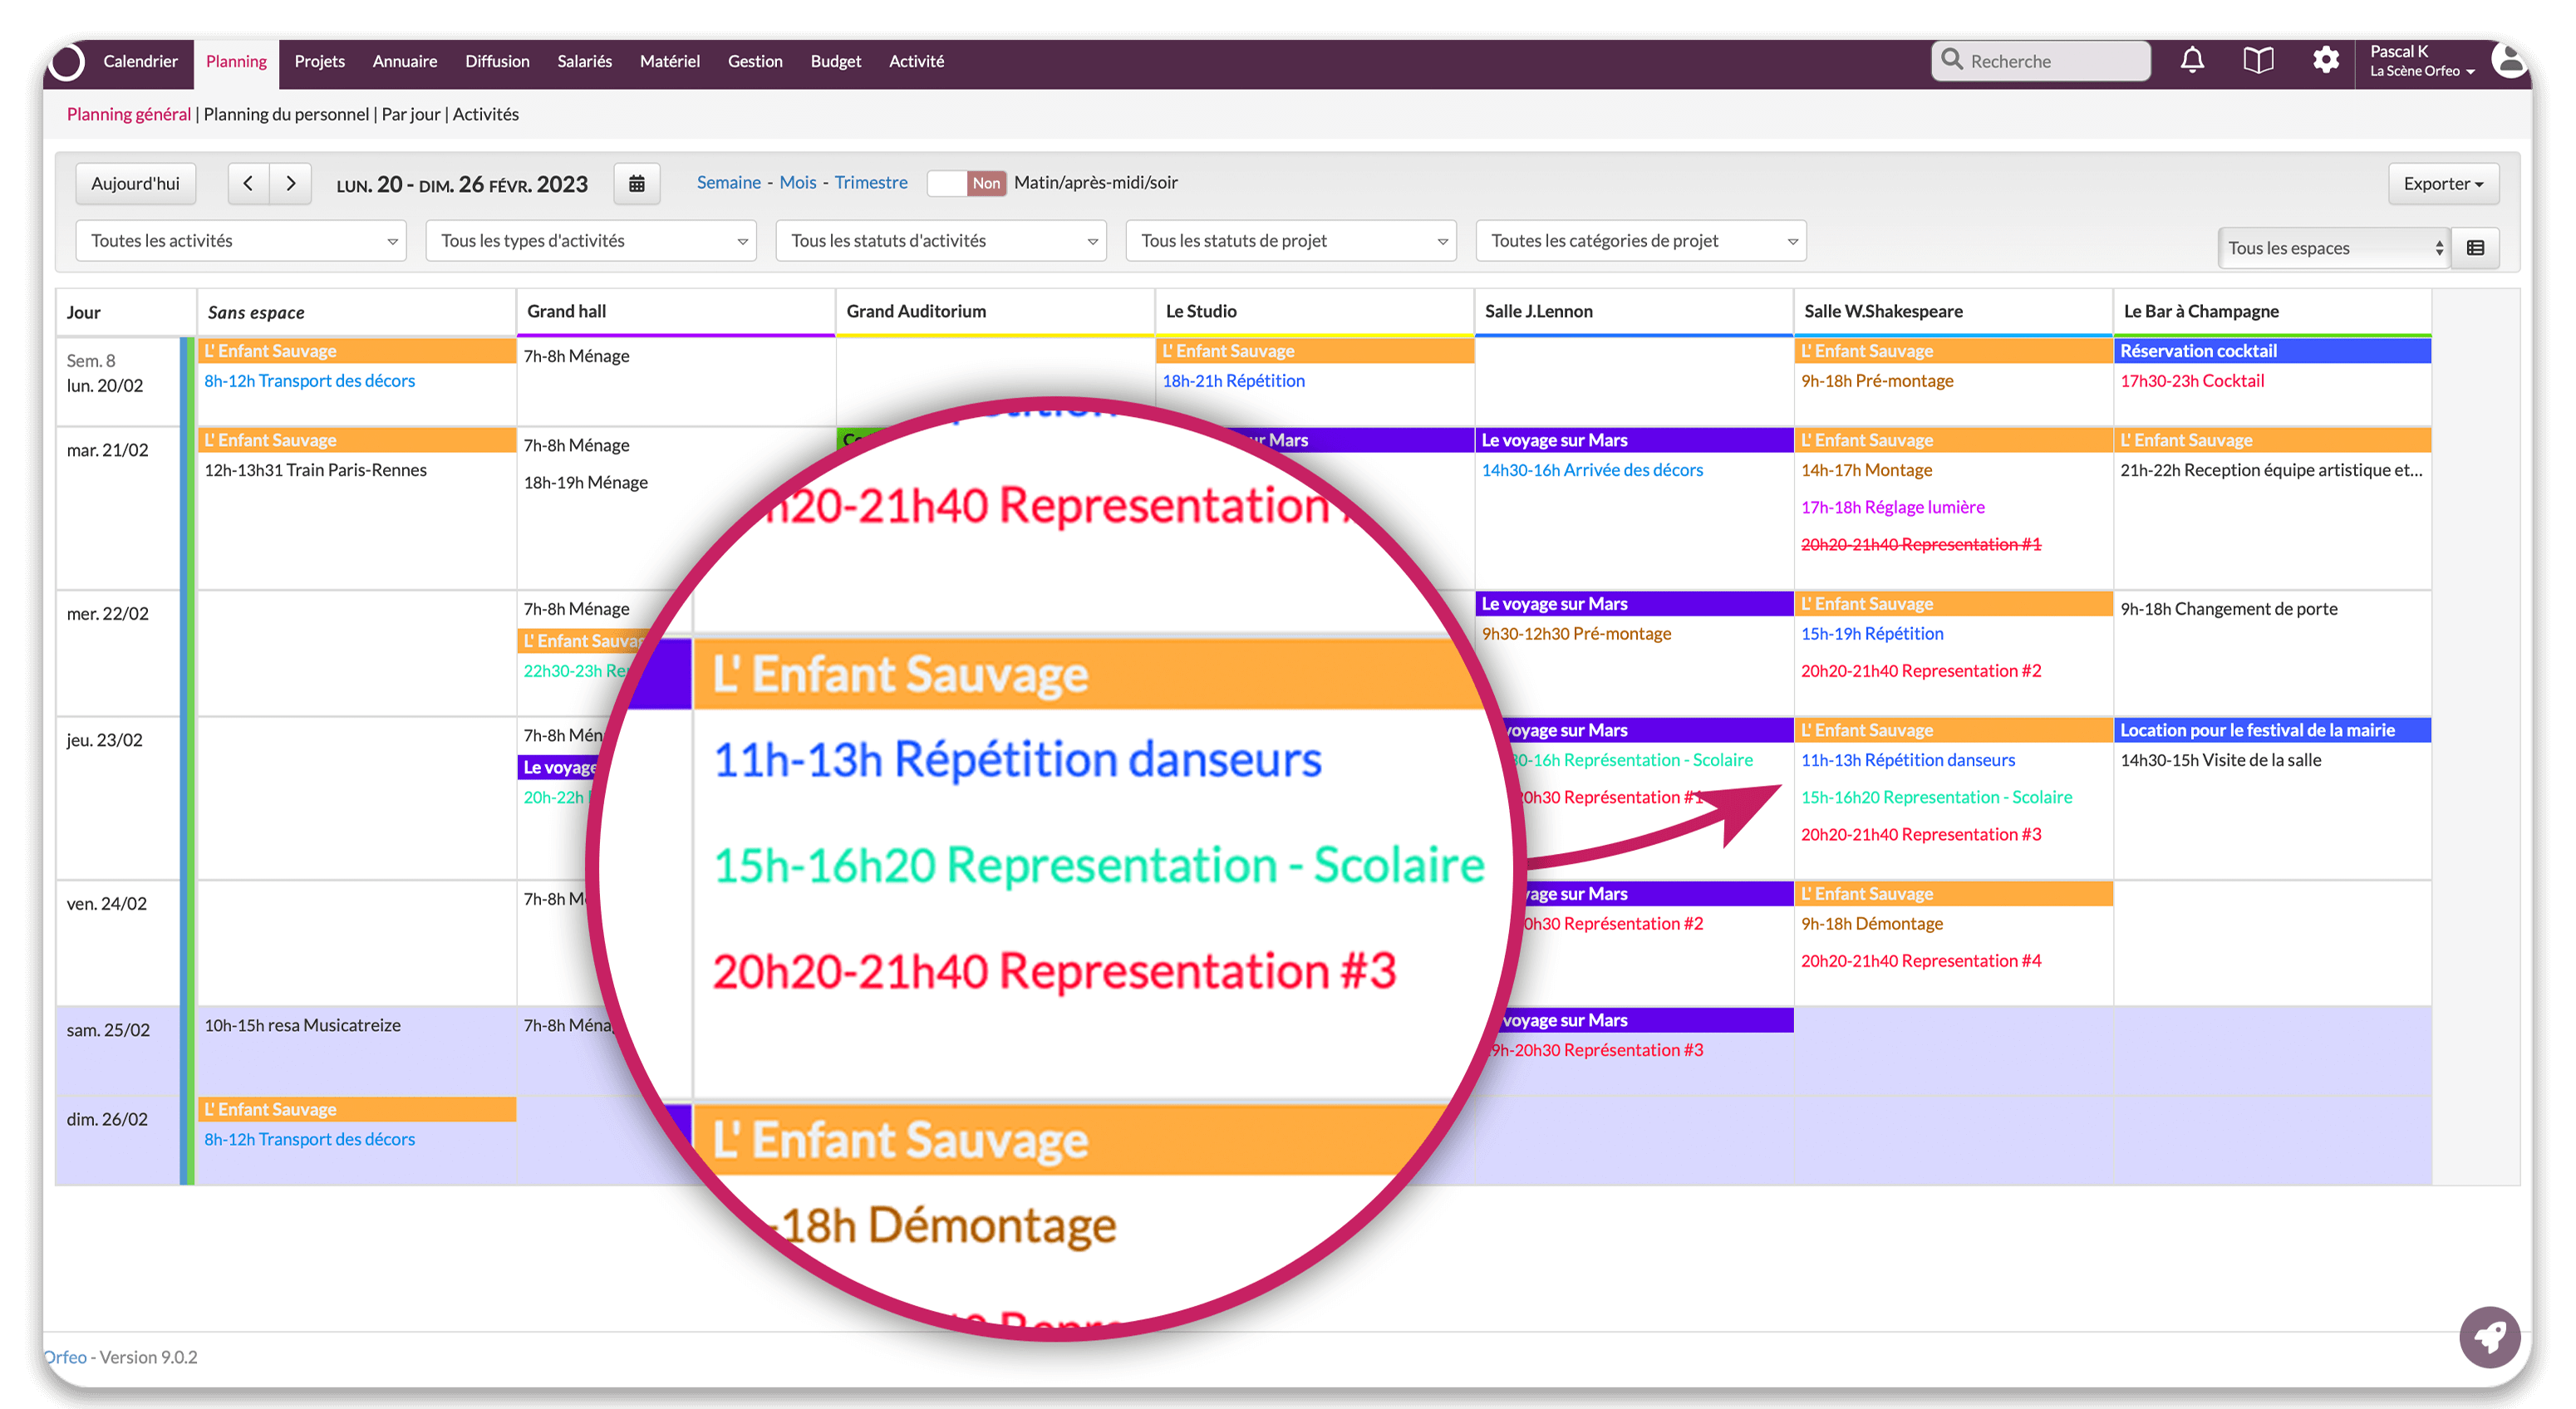
Task: Open the Calendrier menu
Action: click(x=141, y=61)
